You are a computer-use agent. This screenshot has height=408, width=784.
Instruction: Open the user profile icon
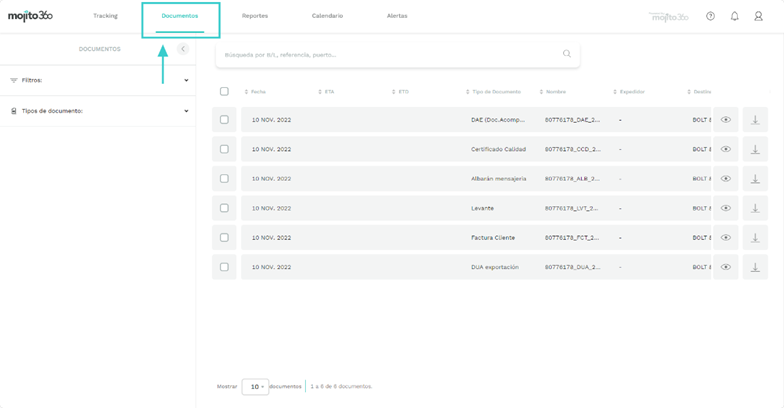tap(758, 16)
